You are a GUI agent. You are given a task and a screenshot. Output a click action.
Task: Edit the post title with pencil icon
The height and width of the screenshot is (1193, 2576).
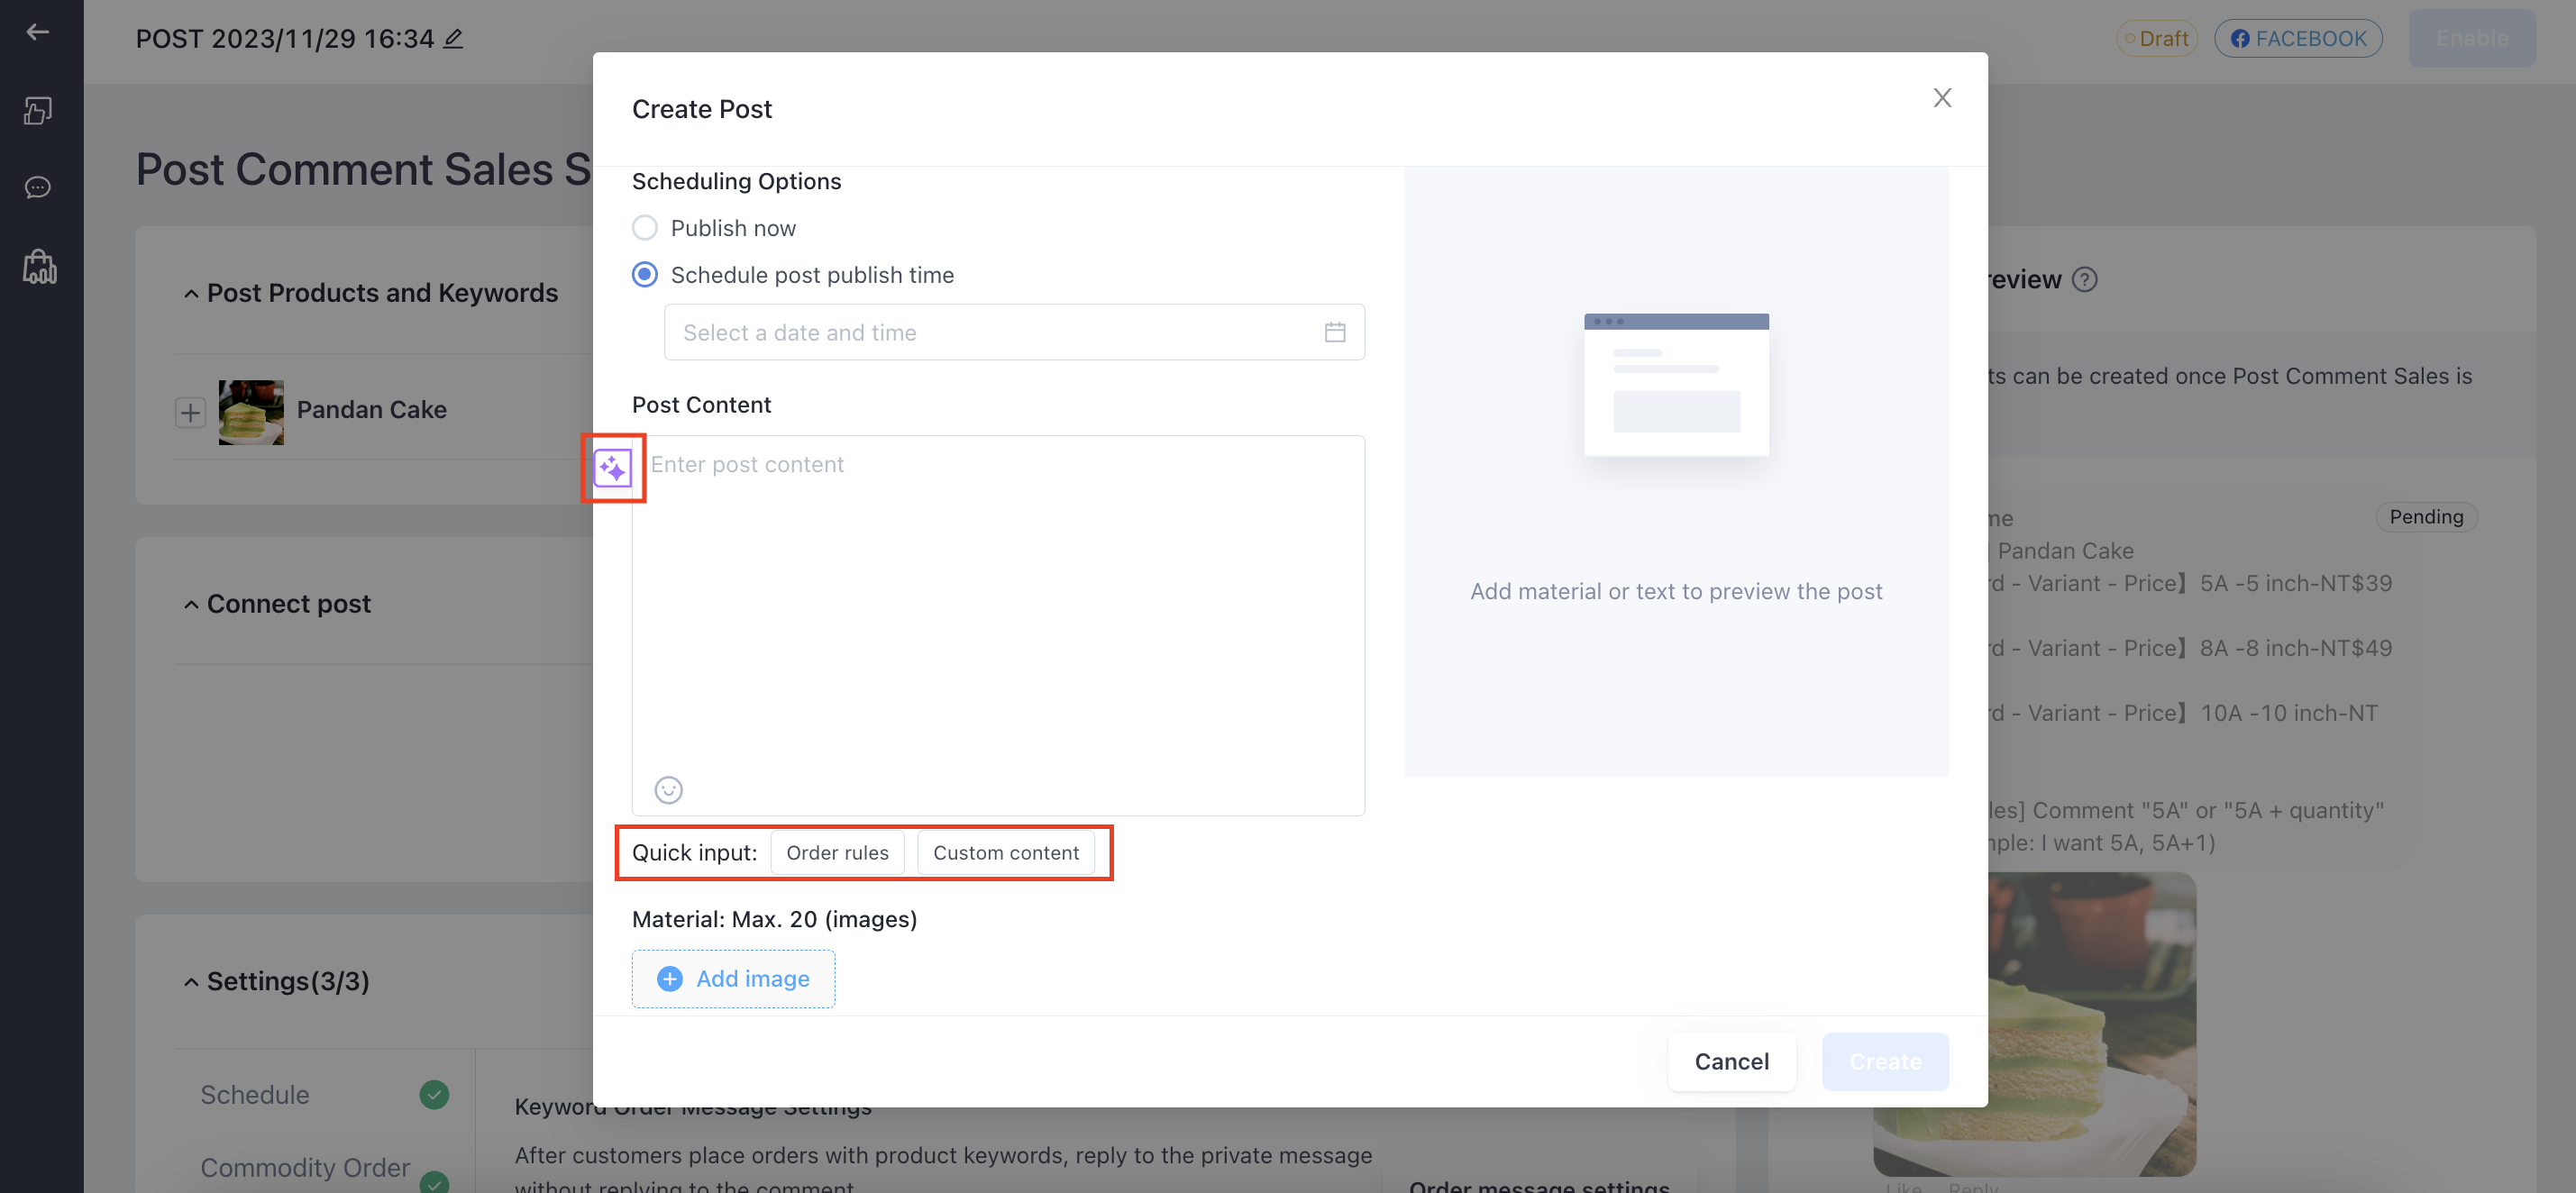(453, 38)
